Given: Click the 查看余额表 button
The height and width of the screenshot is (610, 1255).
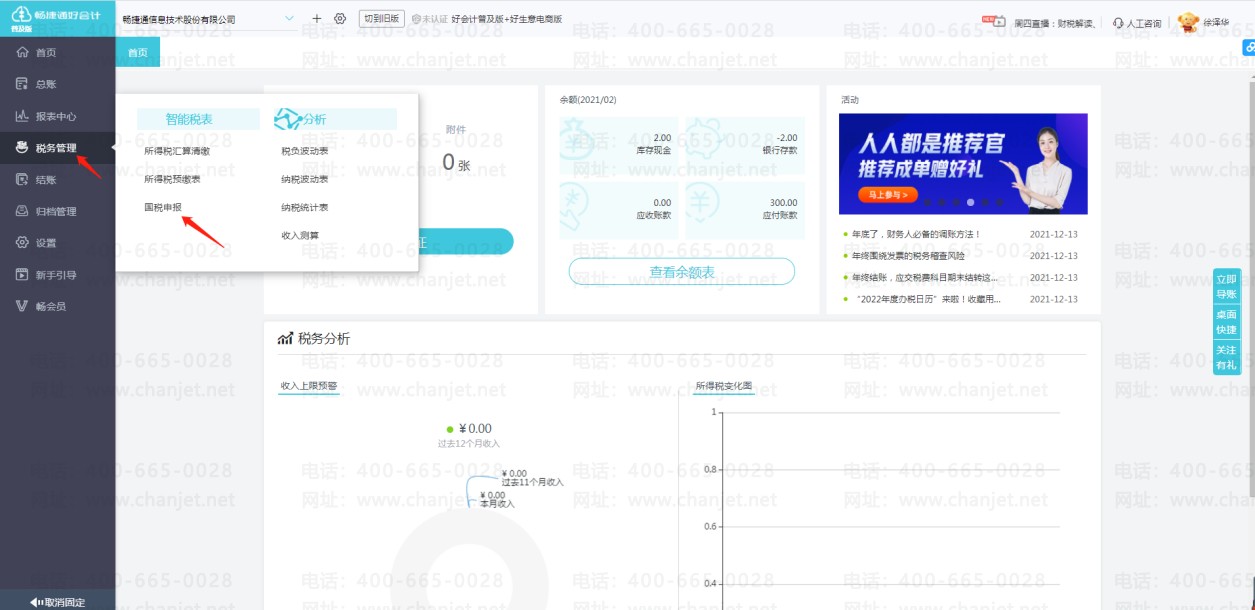Looking at the screenshot, I should click(681, 272).
